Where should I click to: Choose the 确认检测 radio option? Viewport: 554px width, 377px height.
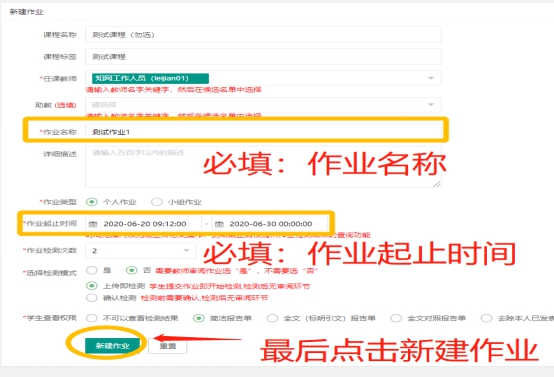tap(92, 298)
